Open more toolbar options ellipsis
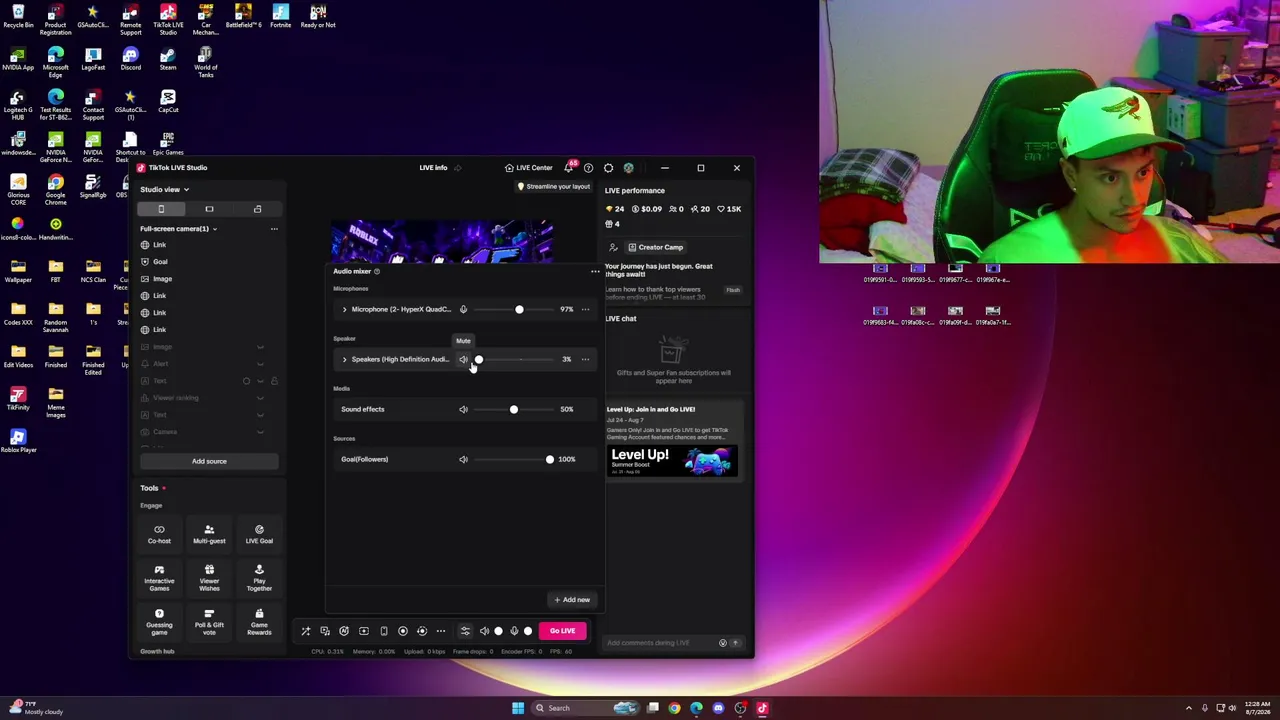This screenshot has height=720, width=1280. 441,631
